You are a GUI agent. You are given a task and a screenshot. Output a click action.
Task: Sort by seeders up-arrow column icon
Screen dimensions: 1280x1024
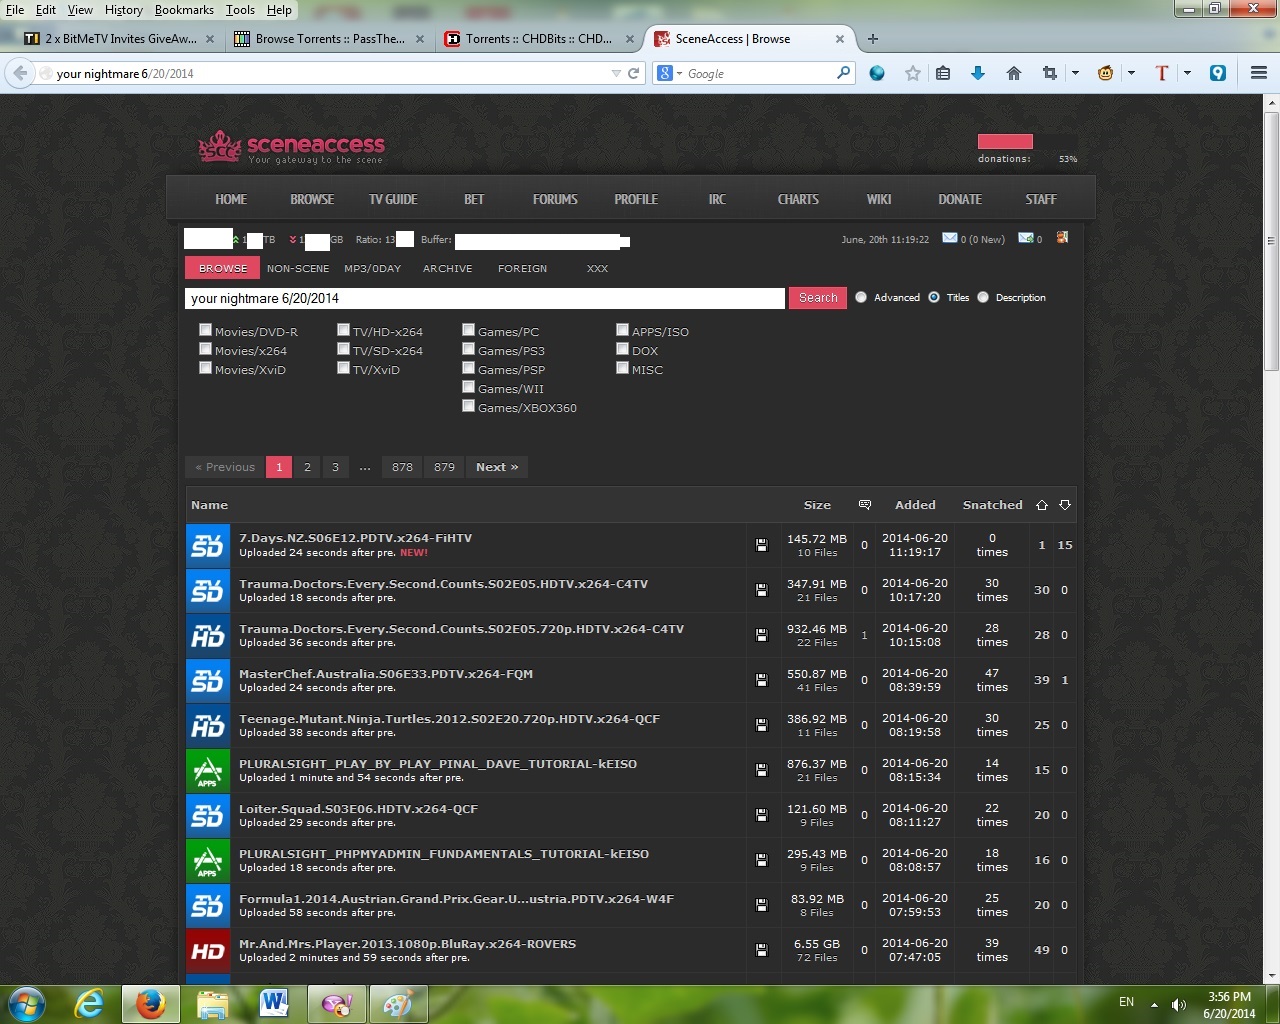coord(1042,505)
